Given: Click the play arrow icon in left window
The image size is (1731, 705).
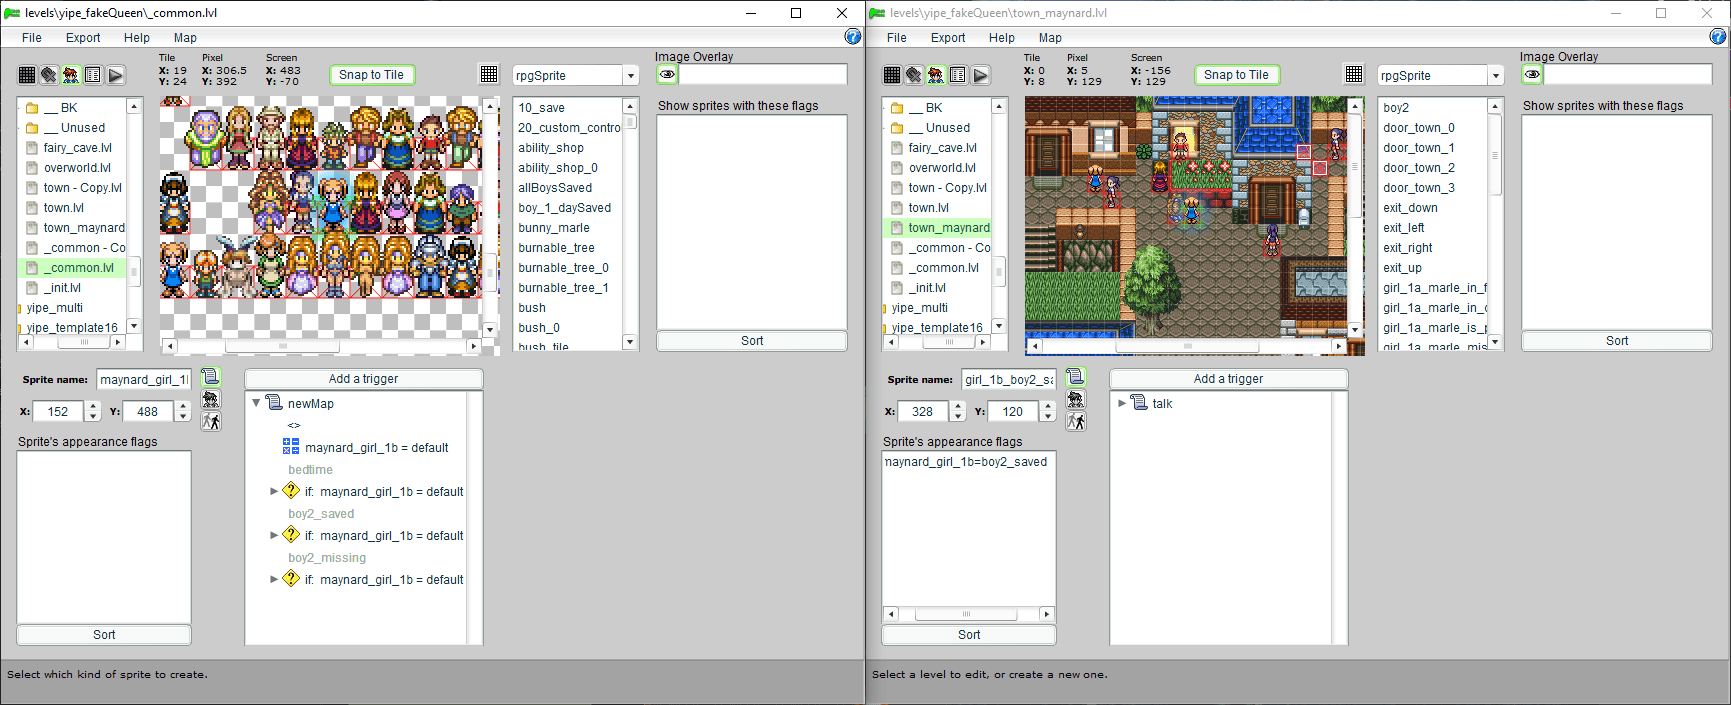Looking at the screenshot, I should (116, 75).
